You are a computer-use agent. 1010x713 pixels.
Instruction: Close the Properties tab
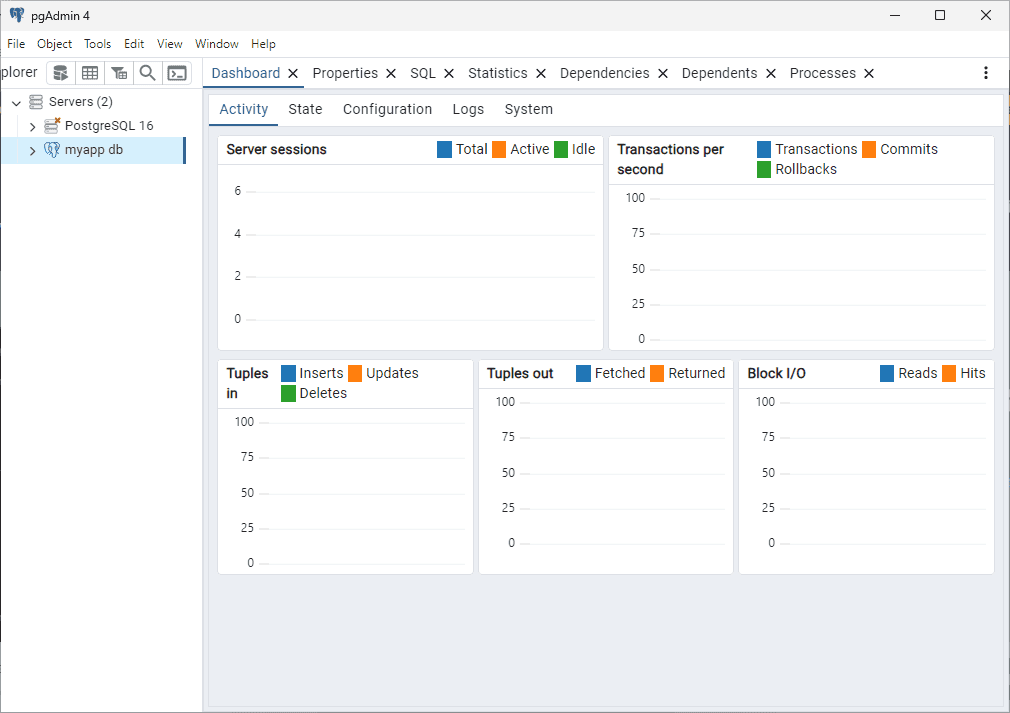[x=391, y=73]
